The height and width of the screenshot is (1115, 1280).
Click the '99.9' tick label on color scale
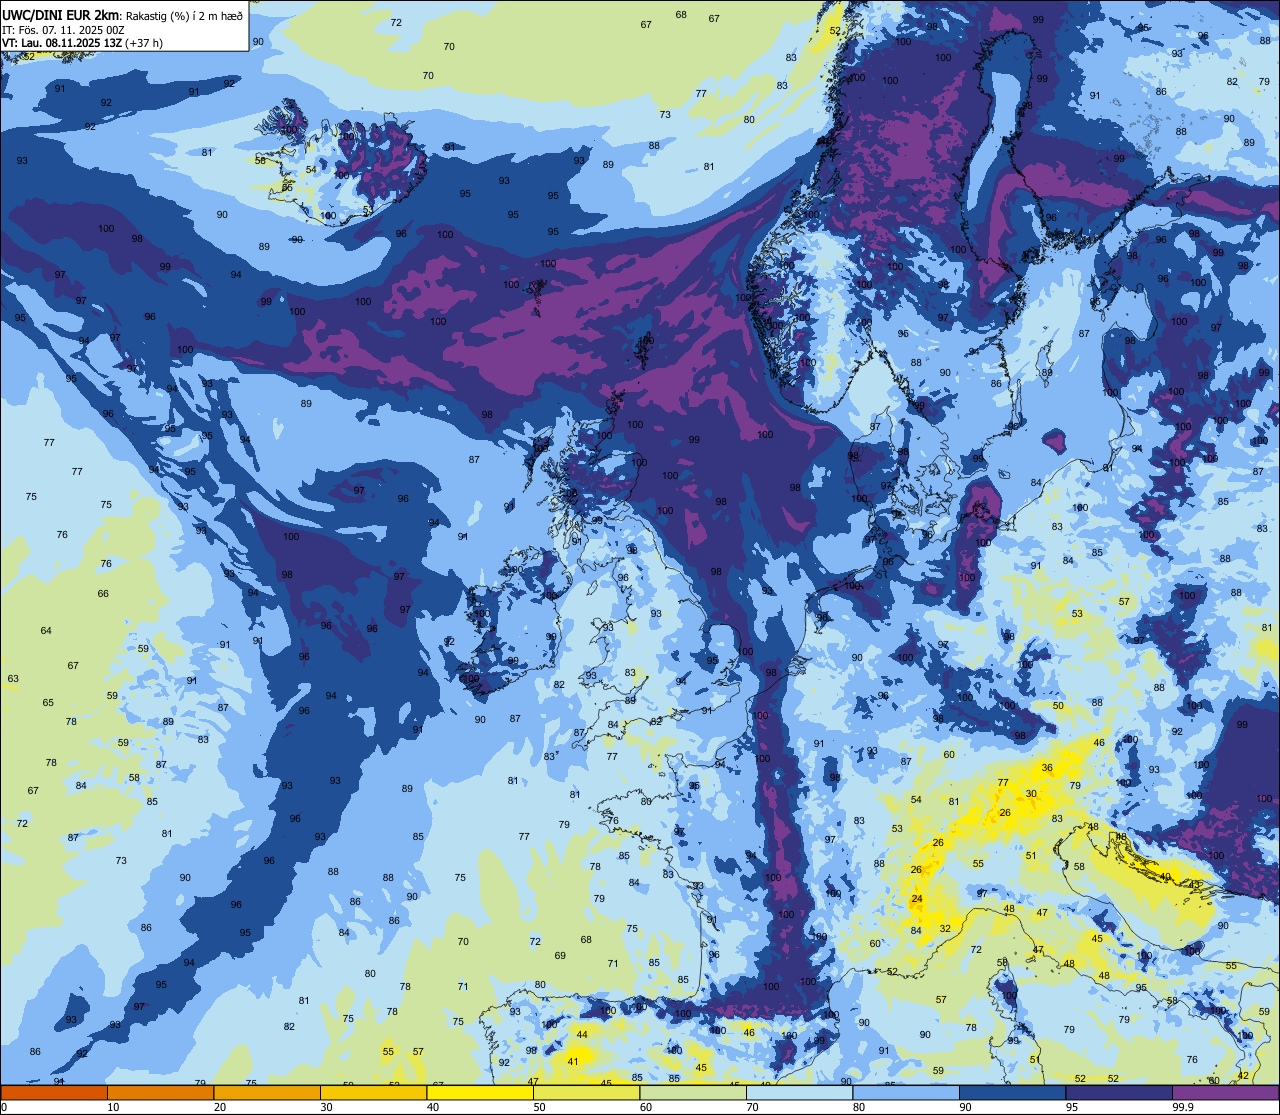pyautogui.click(x=1183, y=1107)
